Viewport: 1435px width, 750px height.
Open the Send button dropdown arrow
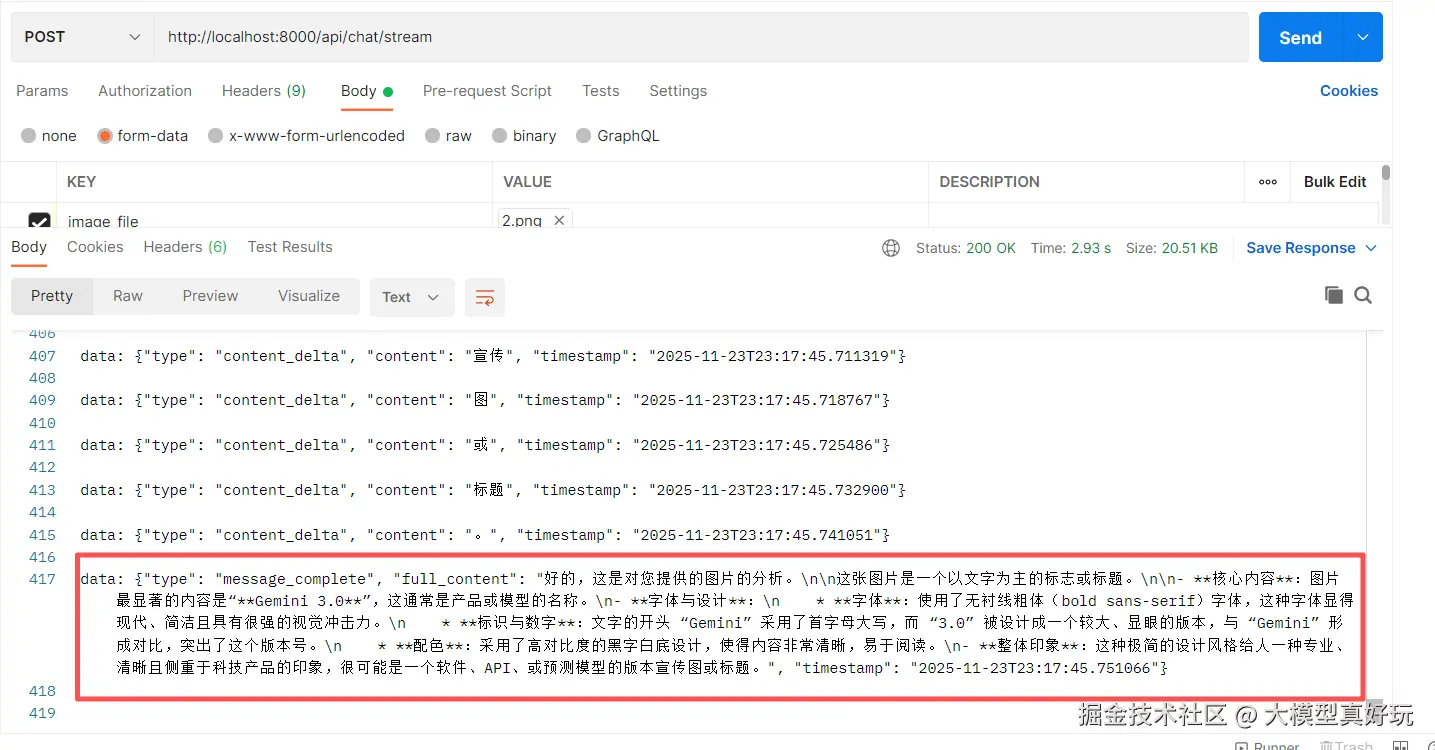1363,37
